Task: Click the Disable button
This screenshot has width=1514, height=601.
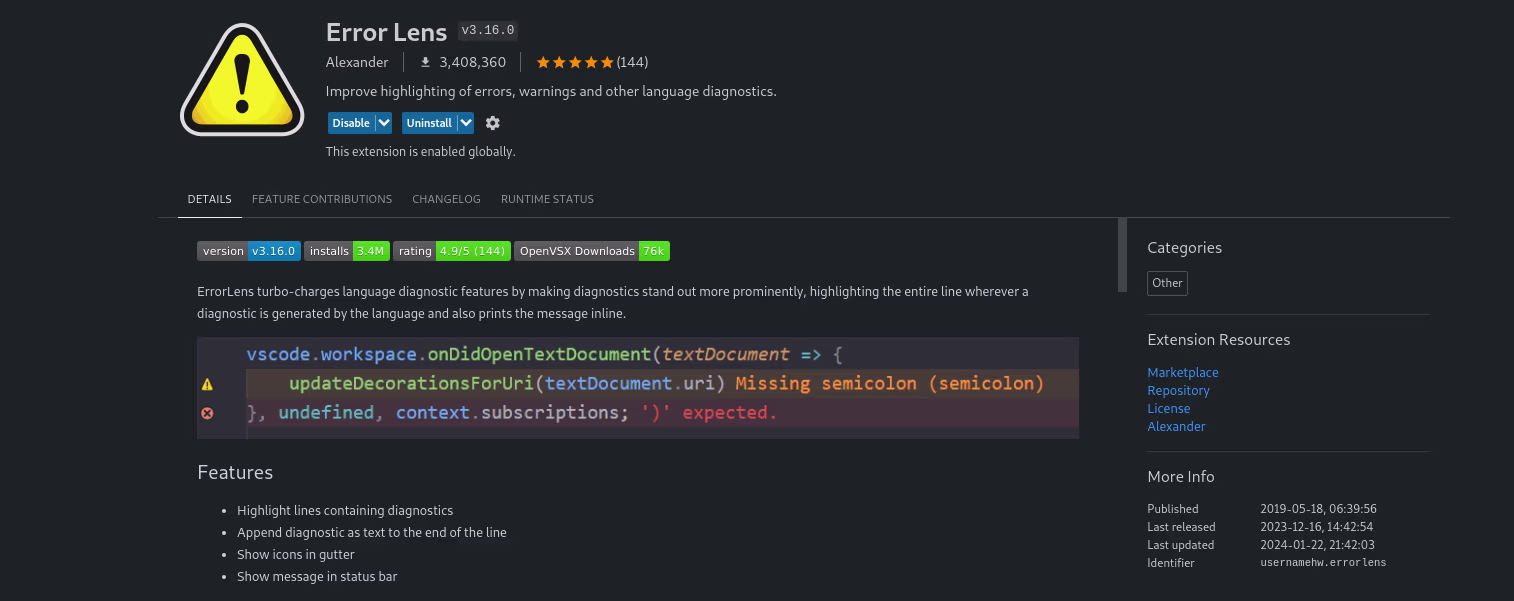Action: (351, 123)
